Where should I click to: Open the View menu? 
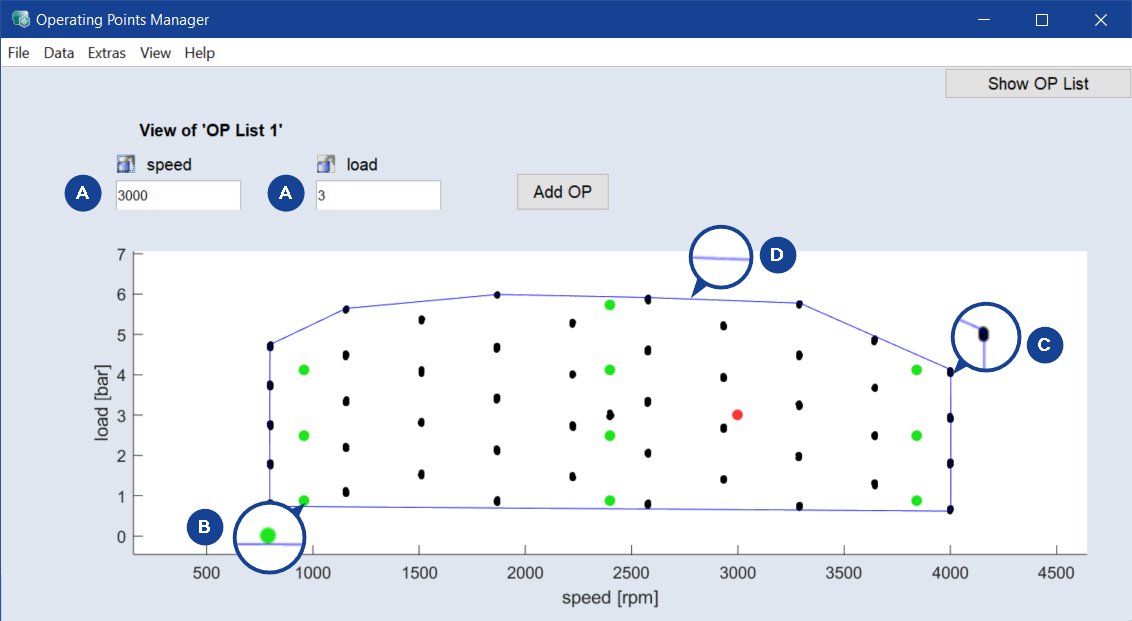tap(155, 53)
